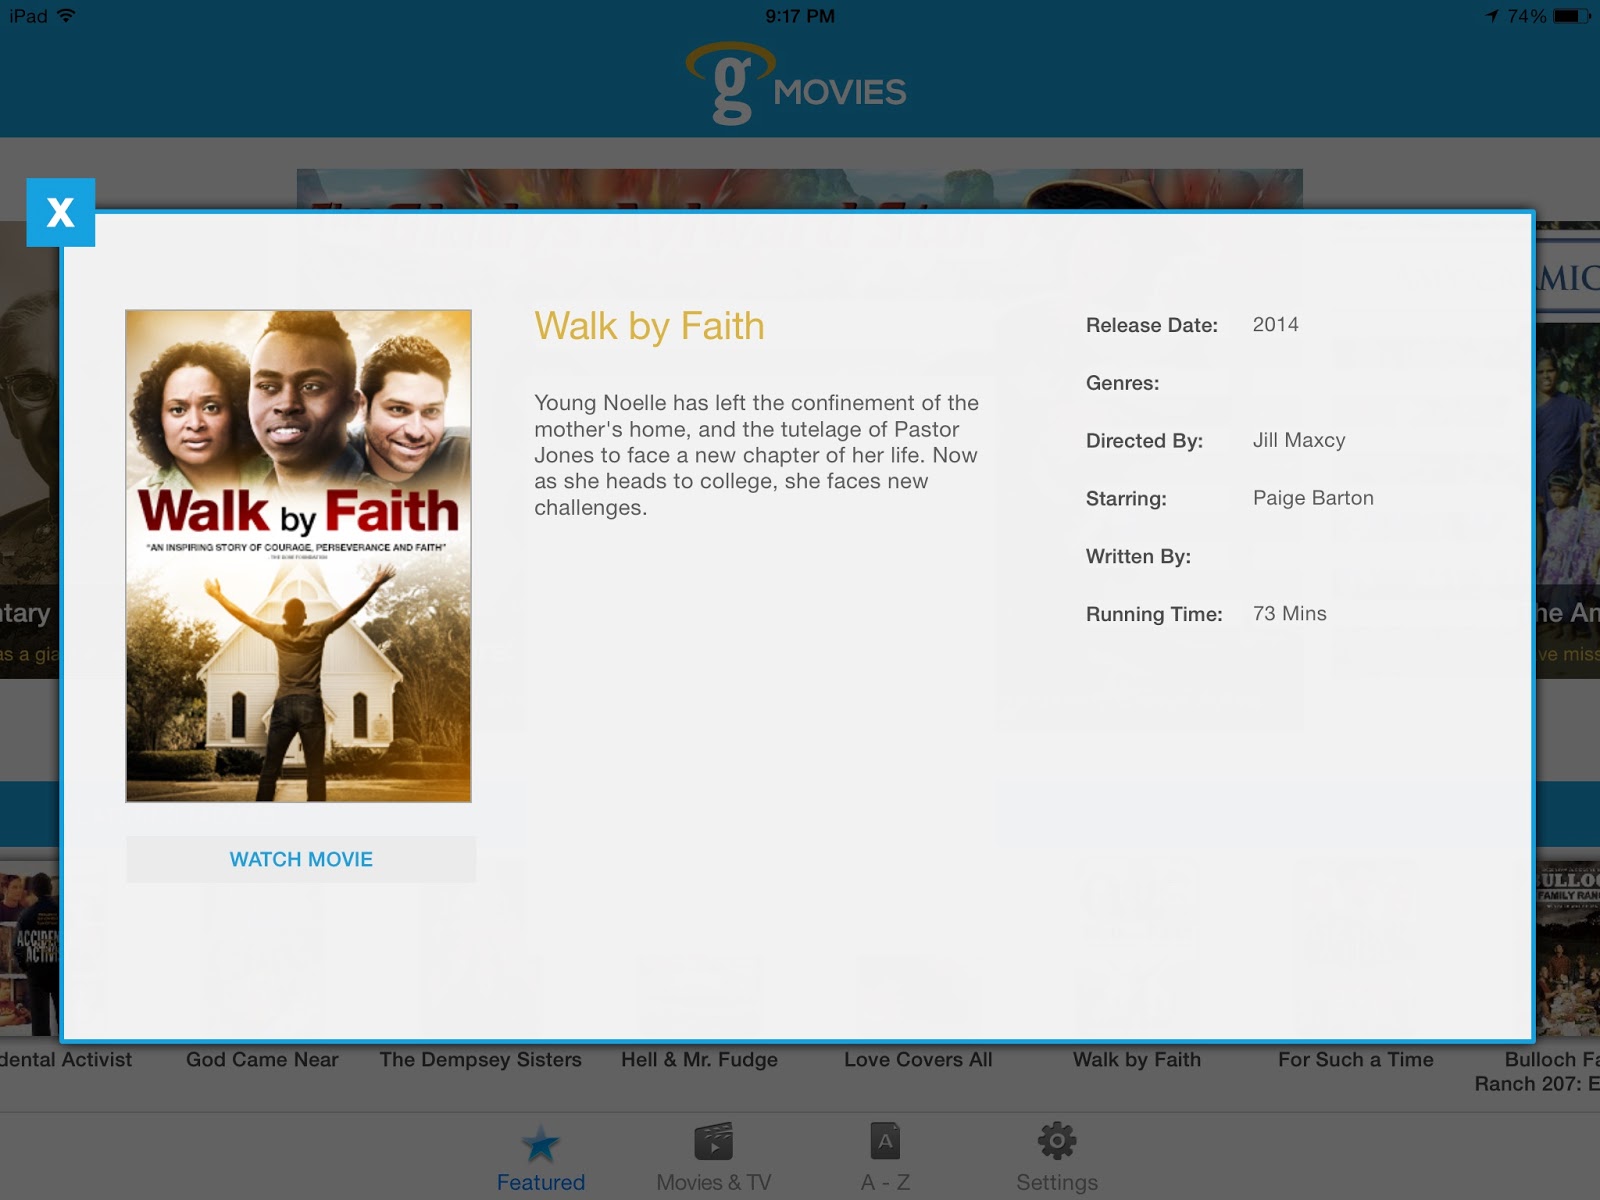Open the Featured tab

(x=541, y=1158)
